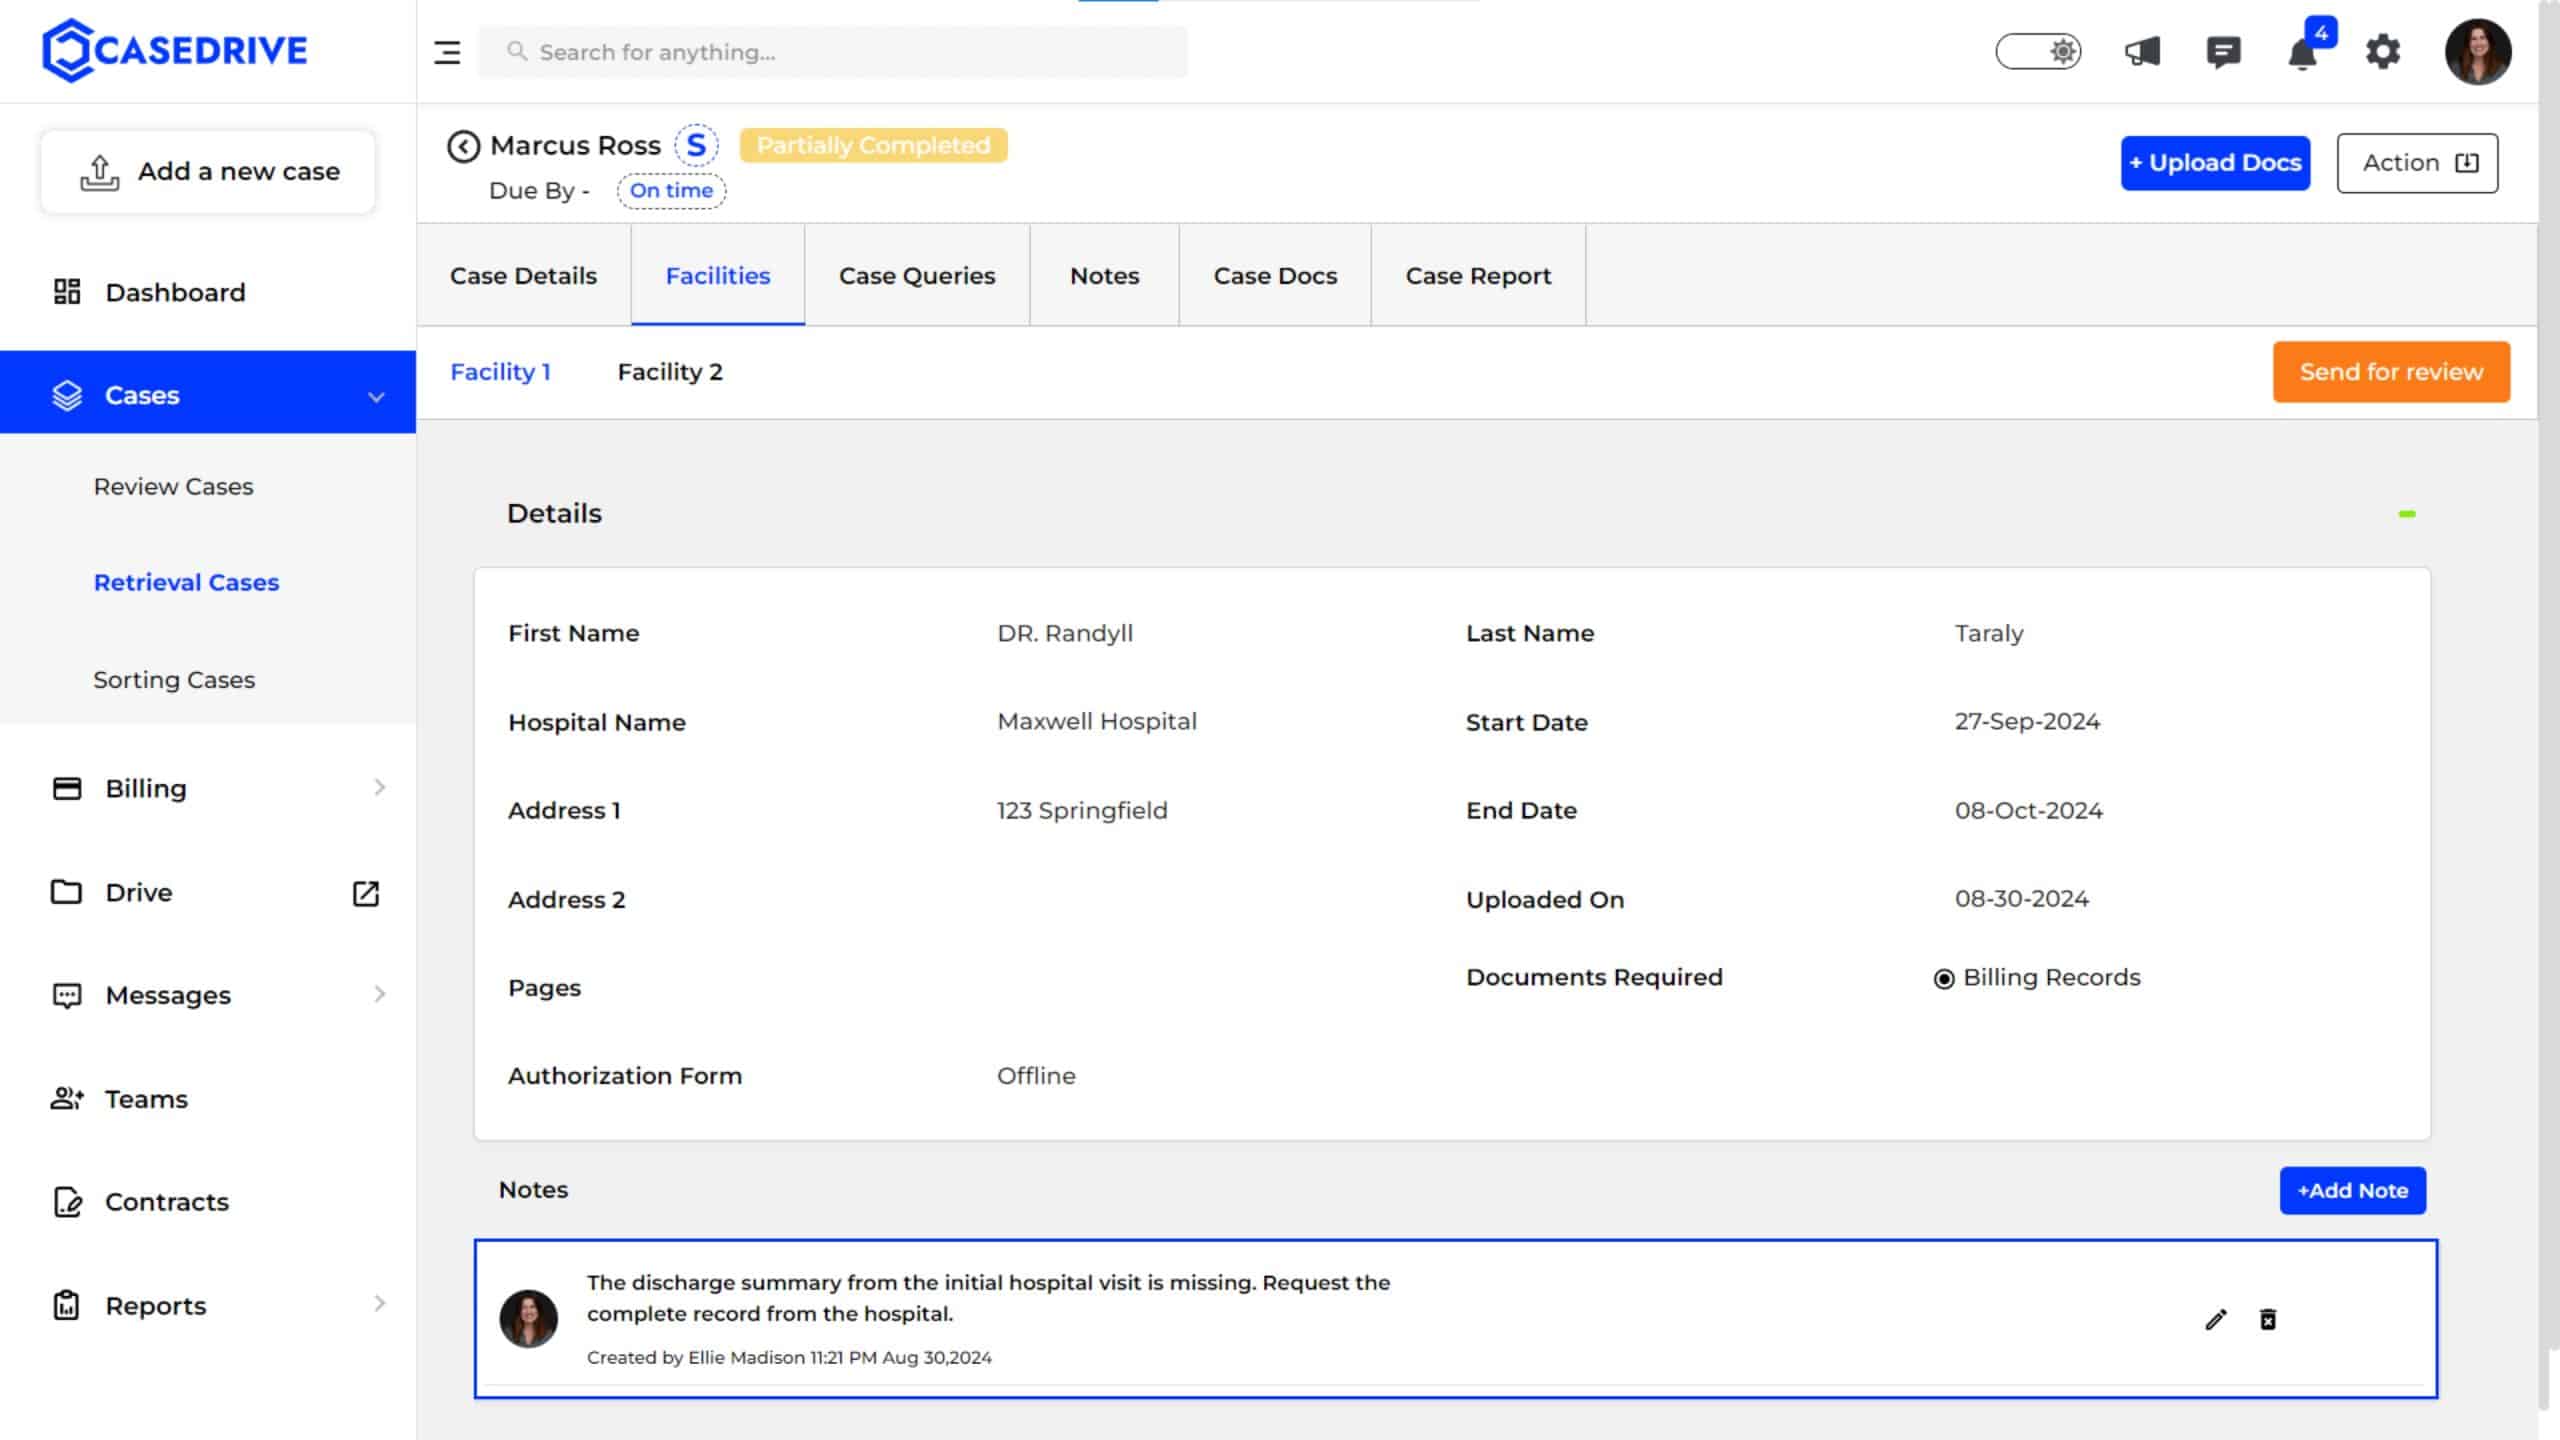2560x1440 pixels.
Task: Click the DR. Randyll first name value
Action: (x=1065, y=633)
